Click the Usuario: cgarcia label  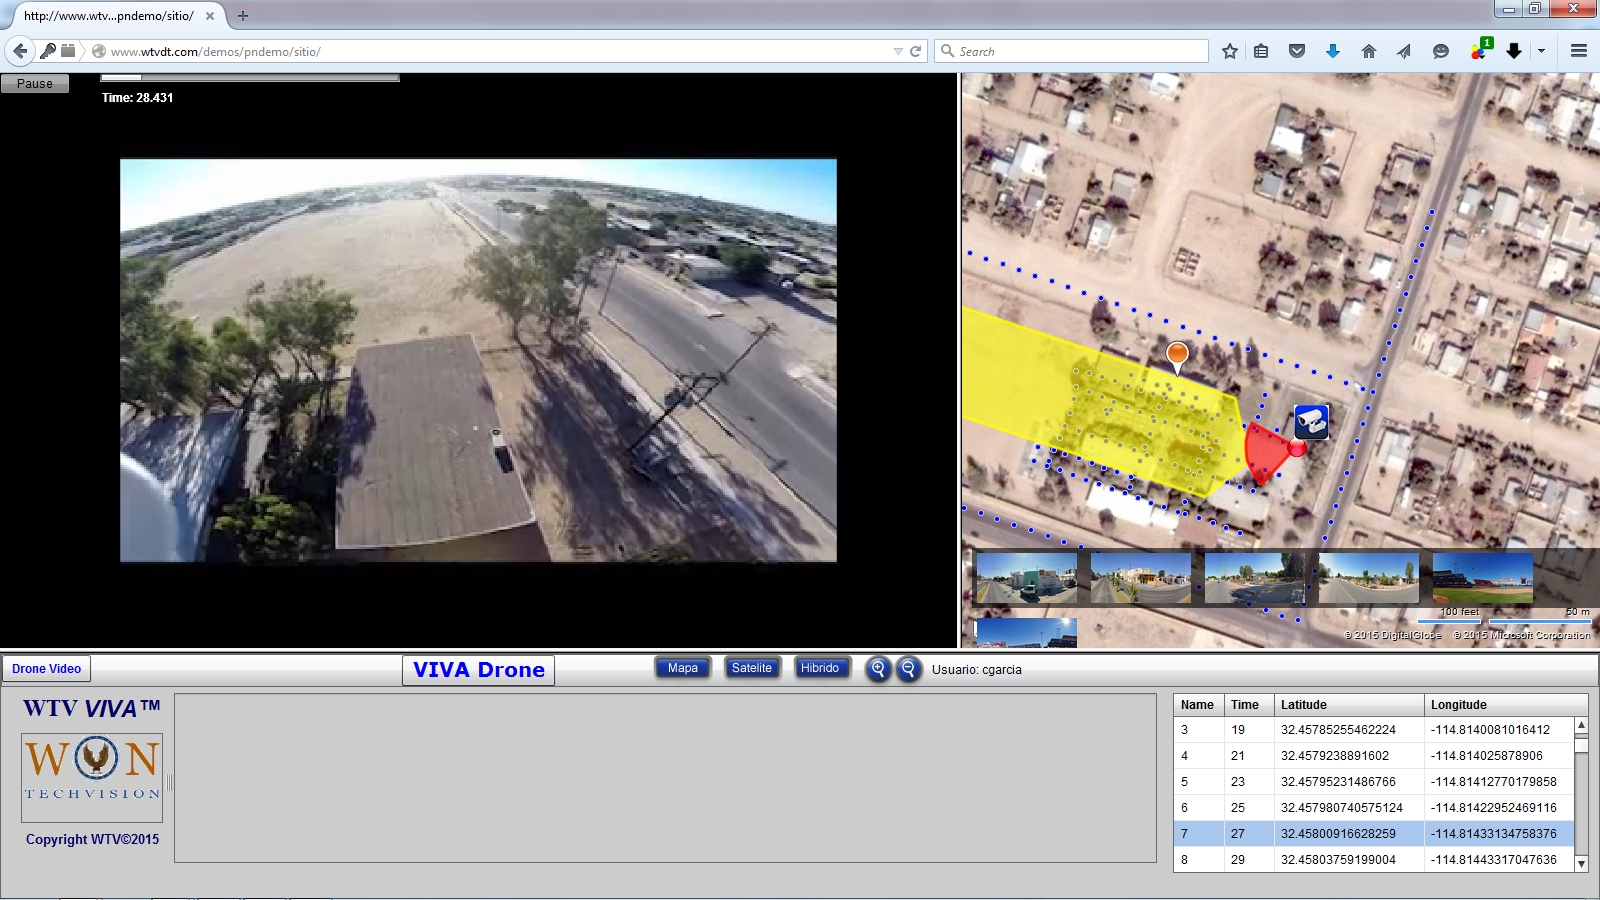click(977, 670)
